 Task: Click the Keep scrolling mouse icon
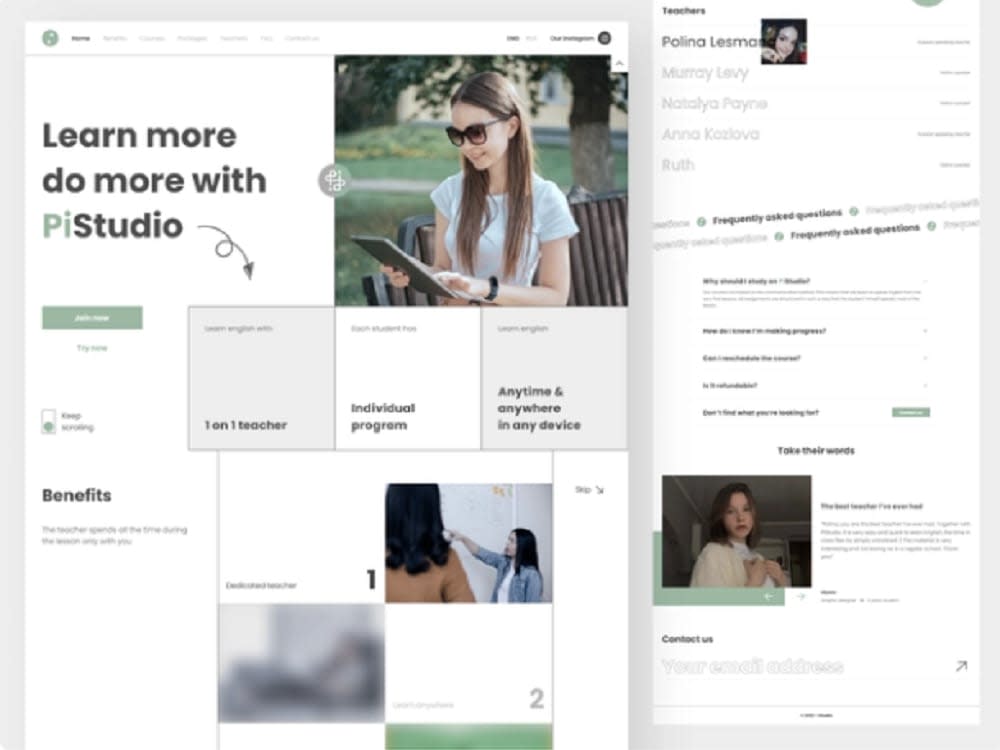pyautogui.click(x=48, y=422)
